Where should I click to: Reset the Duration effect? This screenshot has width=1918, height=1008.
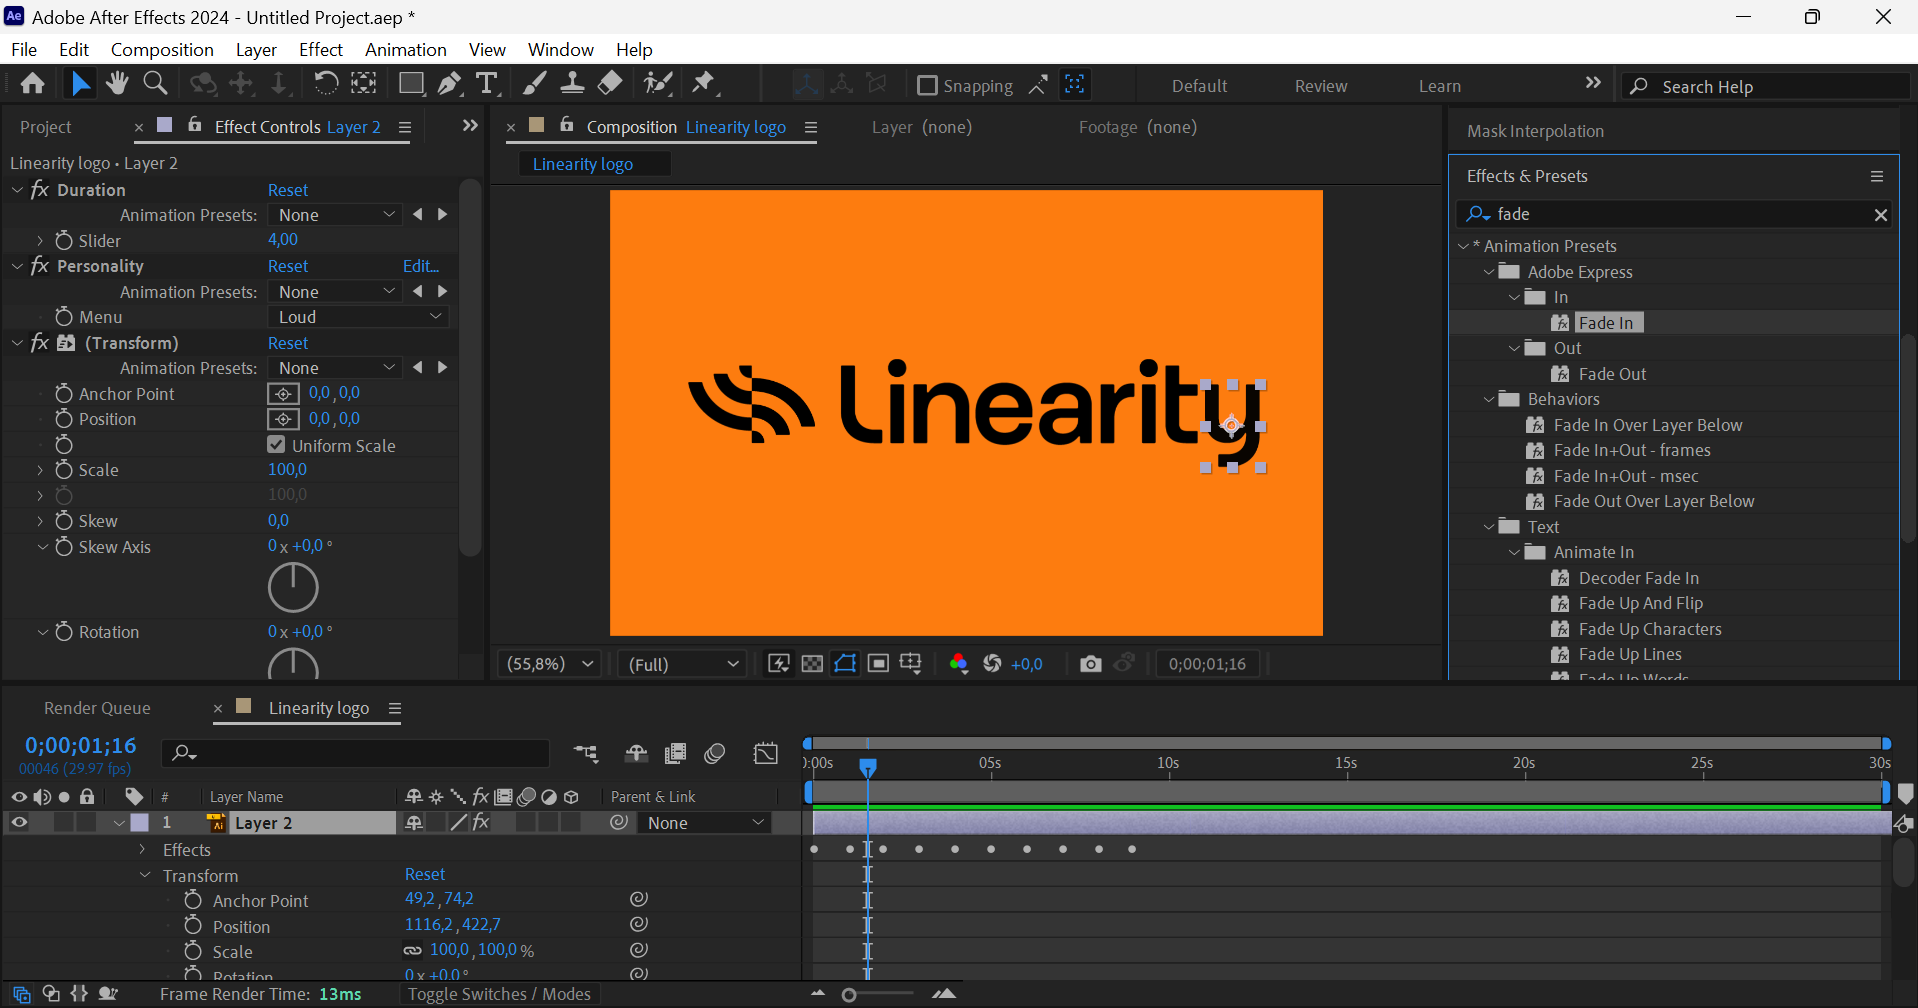288,190
